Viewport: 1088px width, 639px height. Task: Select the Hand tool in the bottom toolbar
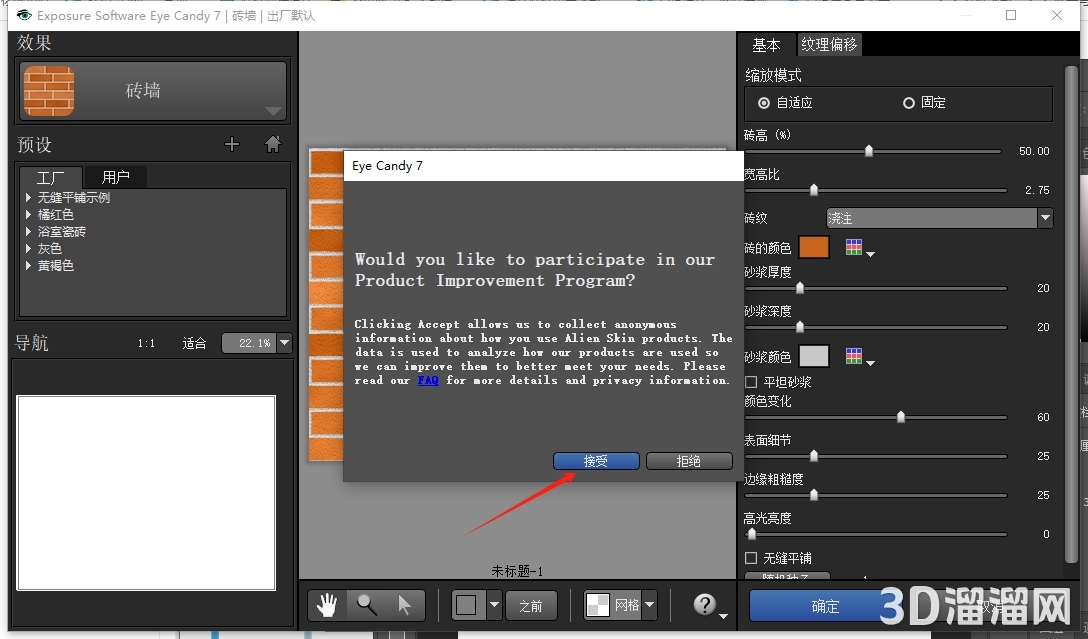click(x=326, y=604)
